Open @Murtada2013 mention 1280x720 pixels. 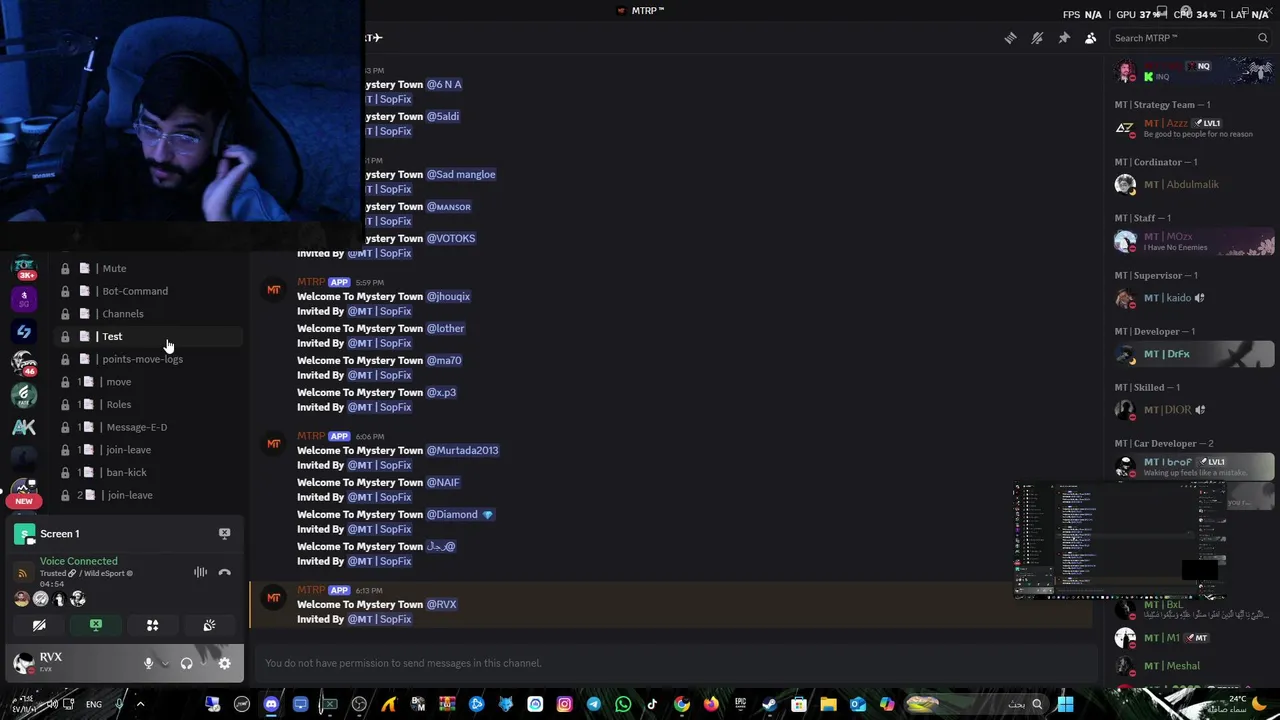pos(462,450)
